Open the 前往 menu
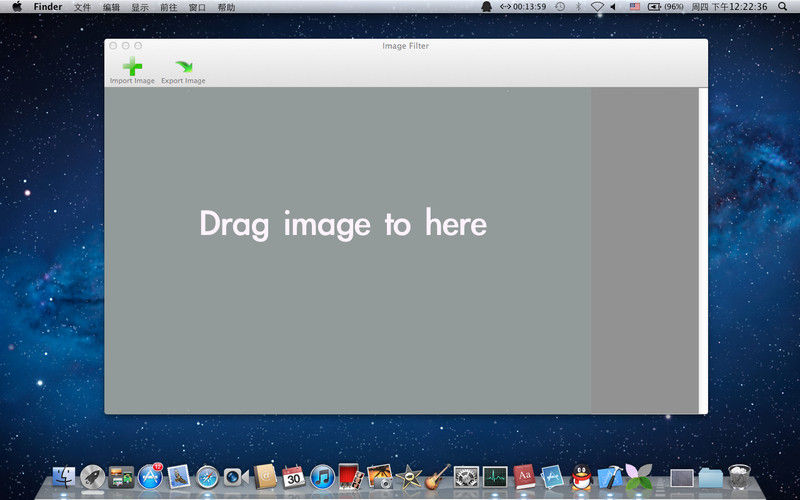This screenshot has width=800, height=500. pos(168,7)
